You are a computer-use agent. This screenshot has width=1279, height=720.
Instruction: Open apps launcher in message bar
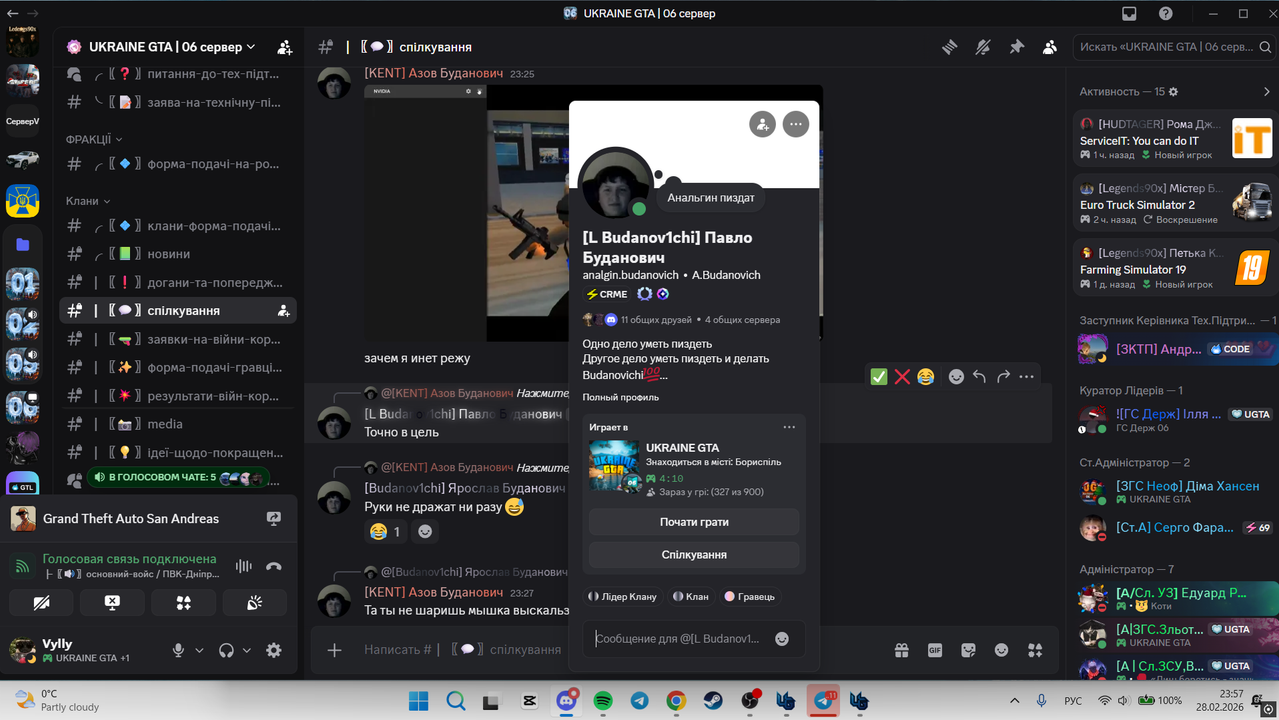pyautogui.click(x=1035, y=650)
